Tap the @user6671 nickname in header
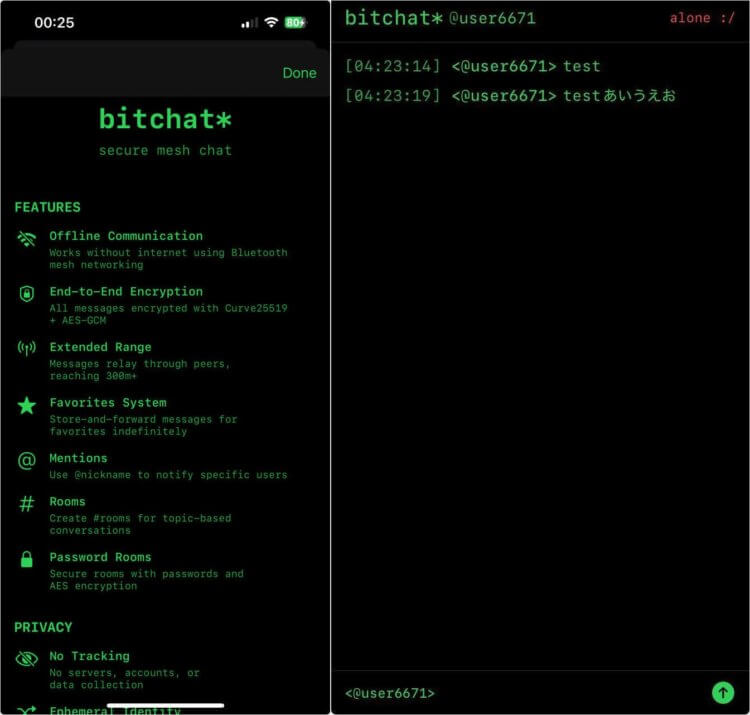The height and width of the screenshot is (715, 750). pos(492,19)
